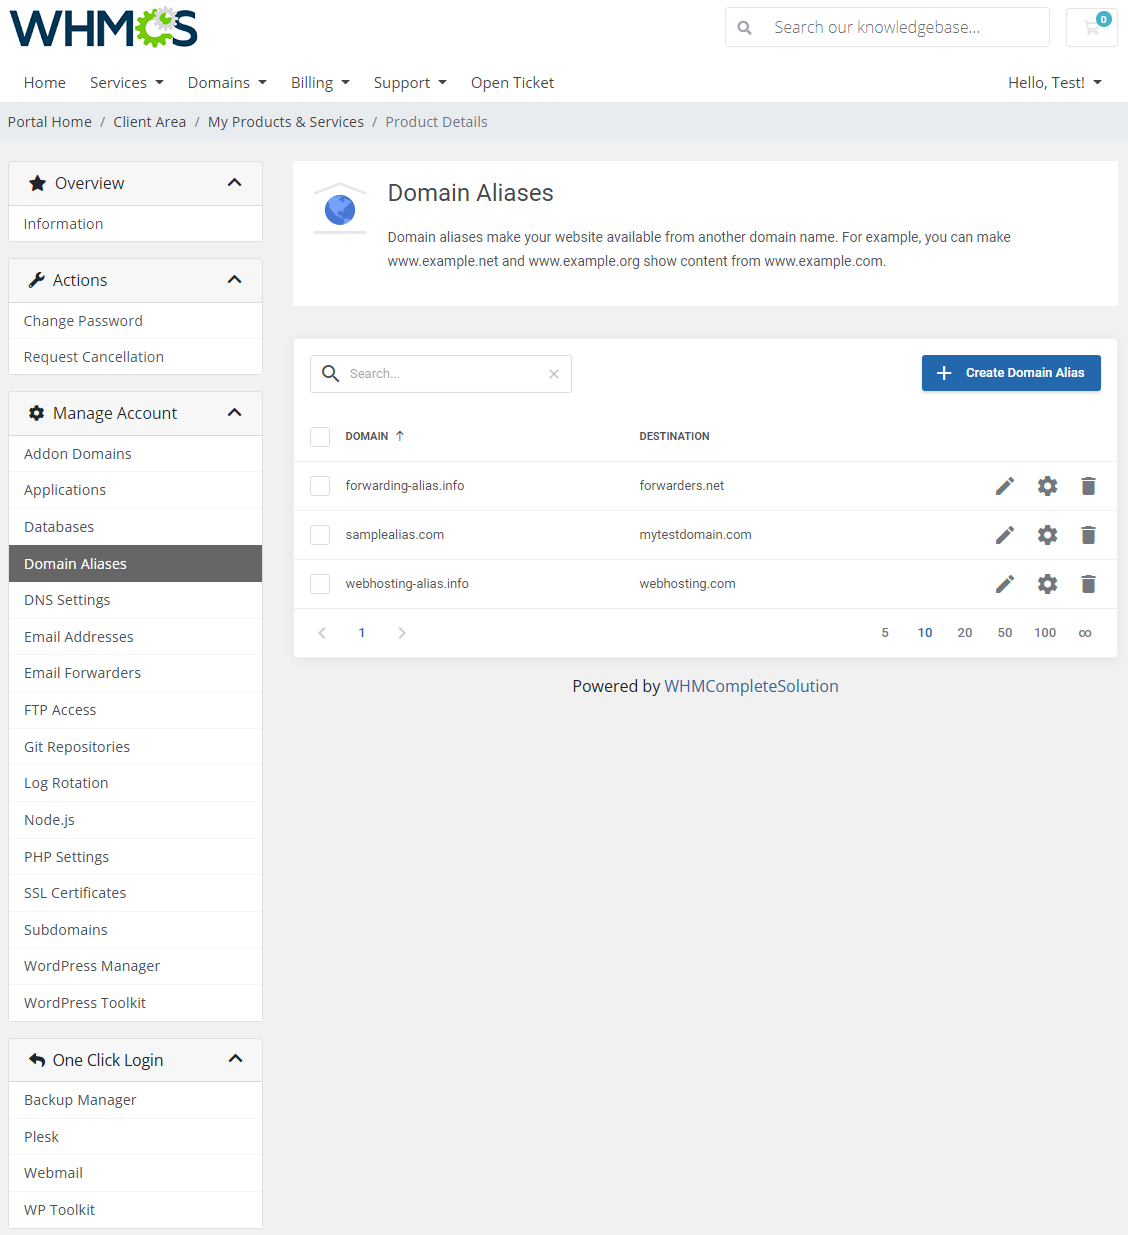Check the checkbox next to samplealias.com
This screenshot has width=1128, height=1235.
320,534
